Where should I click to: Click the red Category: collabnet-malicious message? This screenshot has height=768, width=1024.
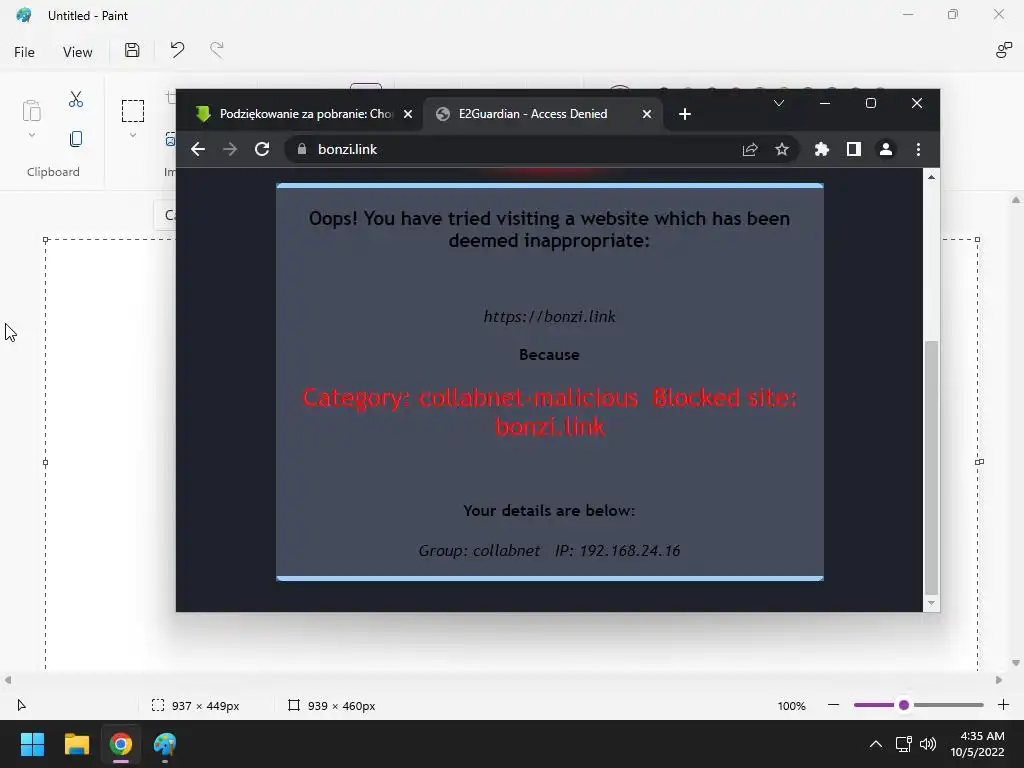(x=550, y=411)
